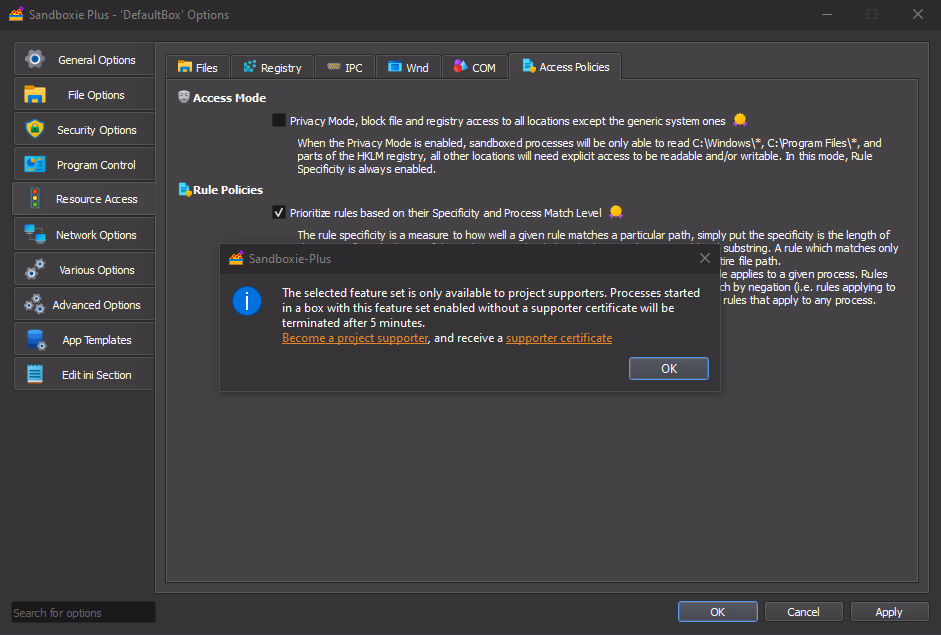Follow the 'Become a project supporter' link

[x=355, y=338]
